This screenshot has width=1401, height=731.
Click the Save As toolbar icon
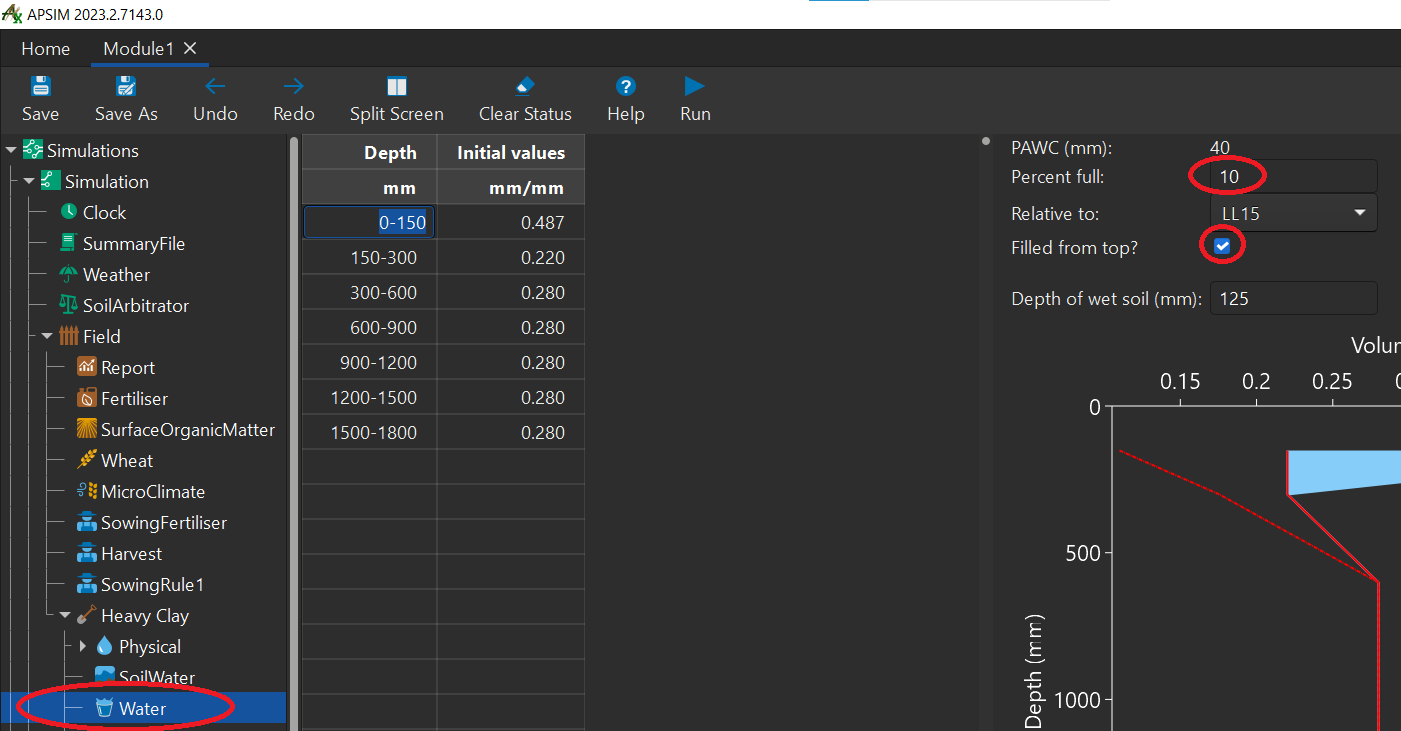(x=126, y=86)
